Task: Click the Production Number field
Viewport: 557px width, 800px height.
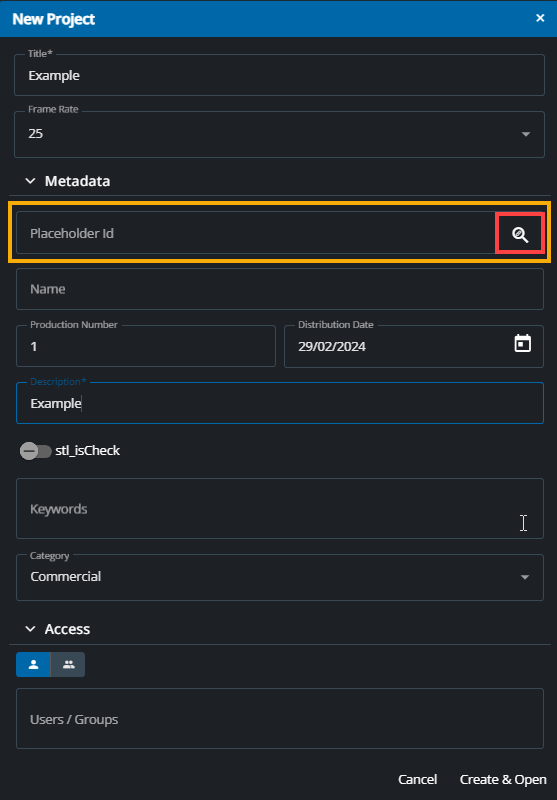Action: [x=146, y=346]
